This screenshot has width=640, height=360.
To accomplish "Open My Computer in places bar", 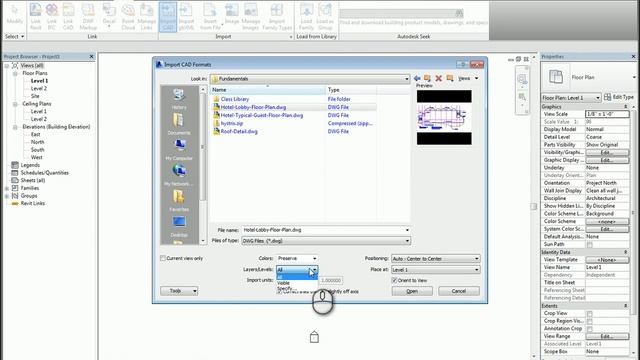I will click(x=179, y=150).
